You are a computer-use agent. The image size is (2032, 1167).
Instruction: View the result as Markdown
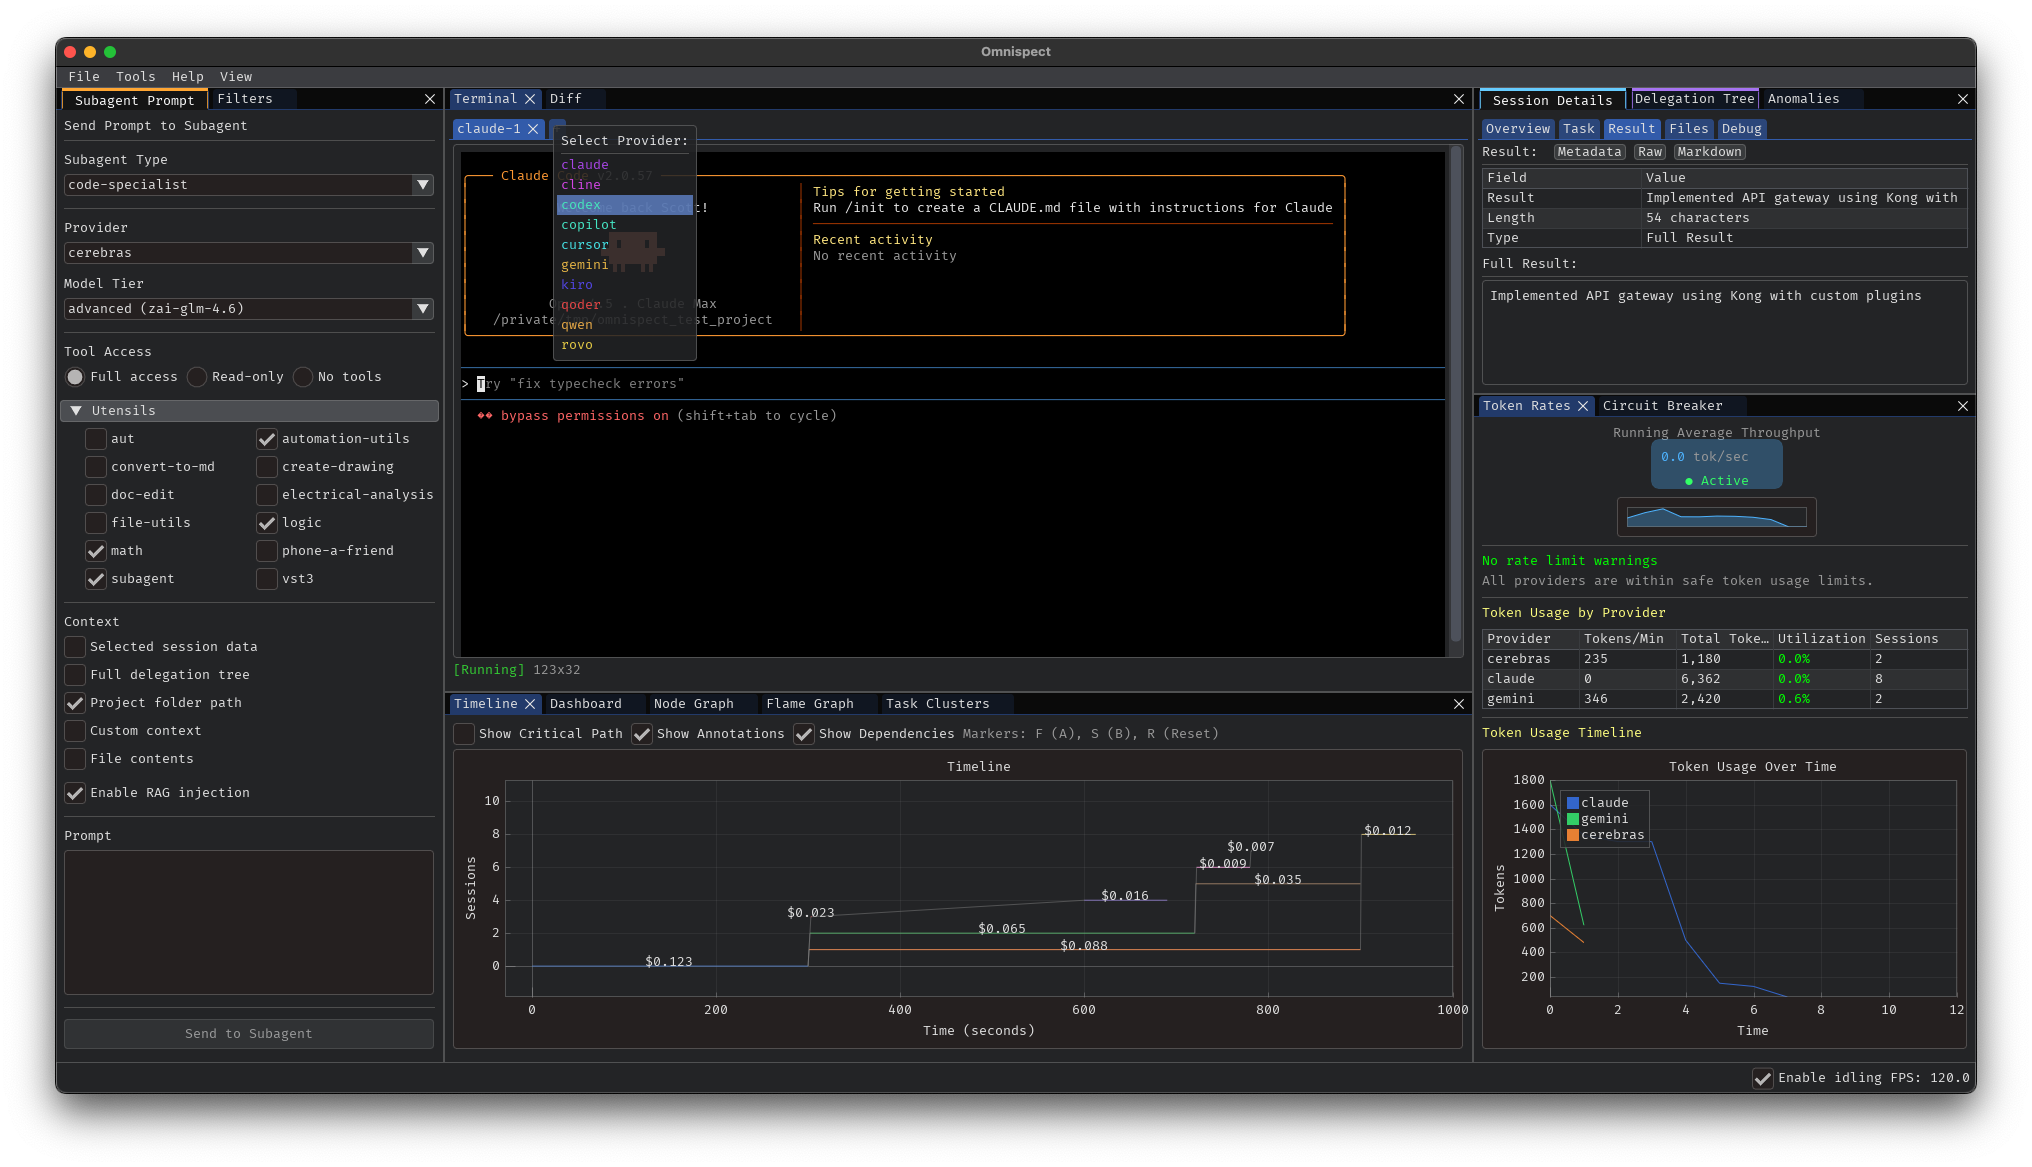[x=1709, y=152]
